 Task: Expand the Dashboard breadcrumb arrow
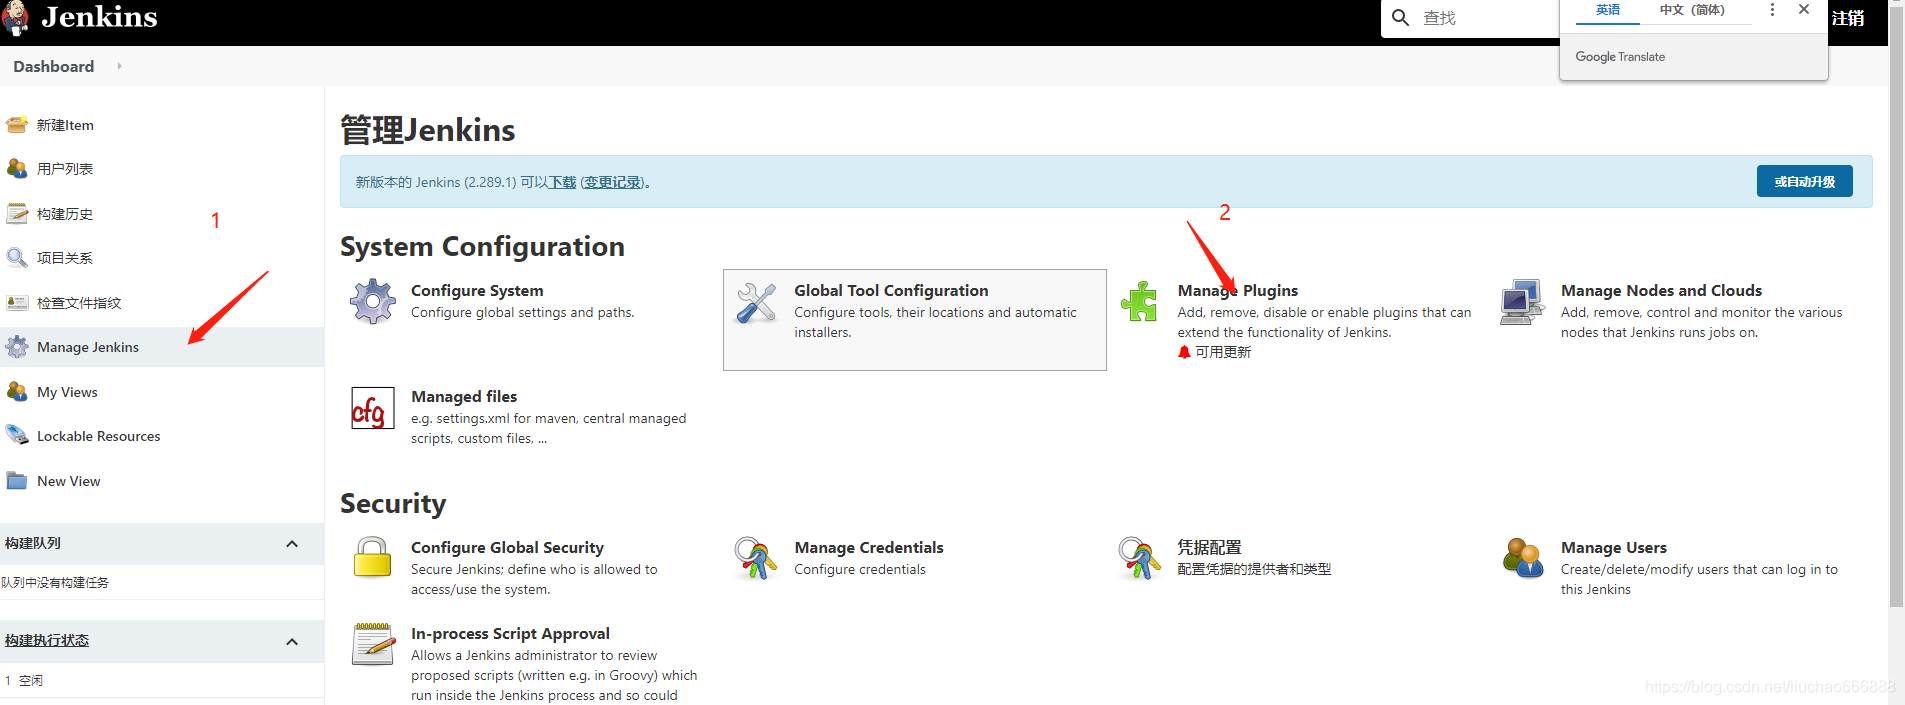119,66
